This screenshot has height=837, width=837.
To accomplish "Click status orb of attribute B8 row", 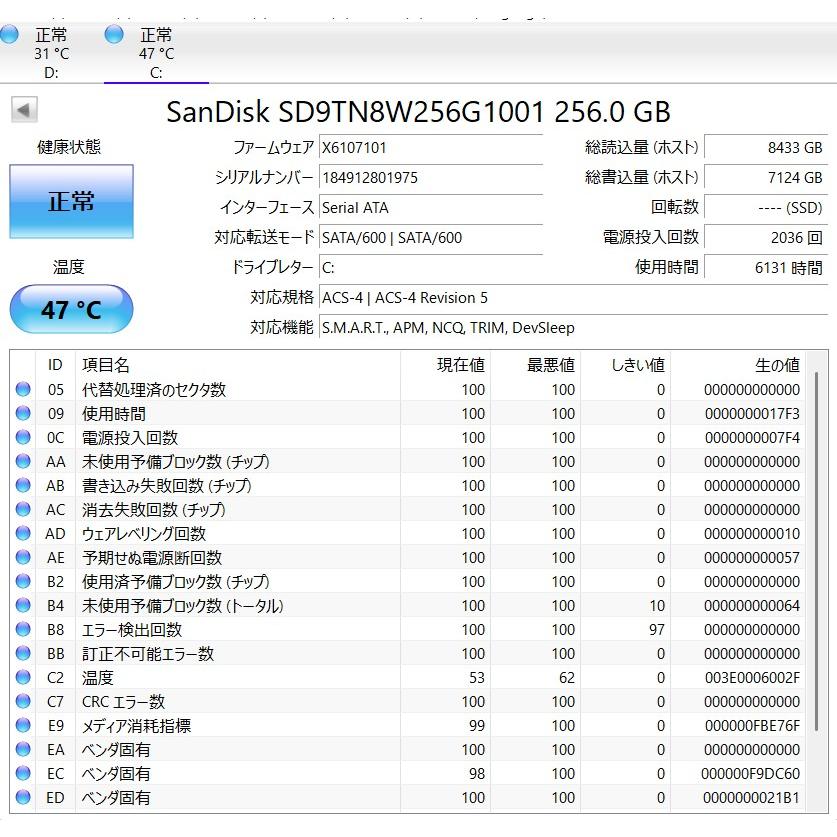I will coord(23,629).
